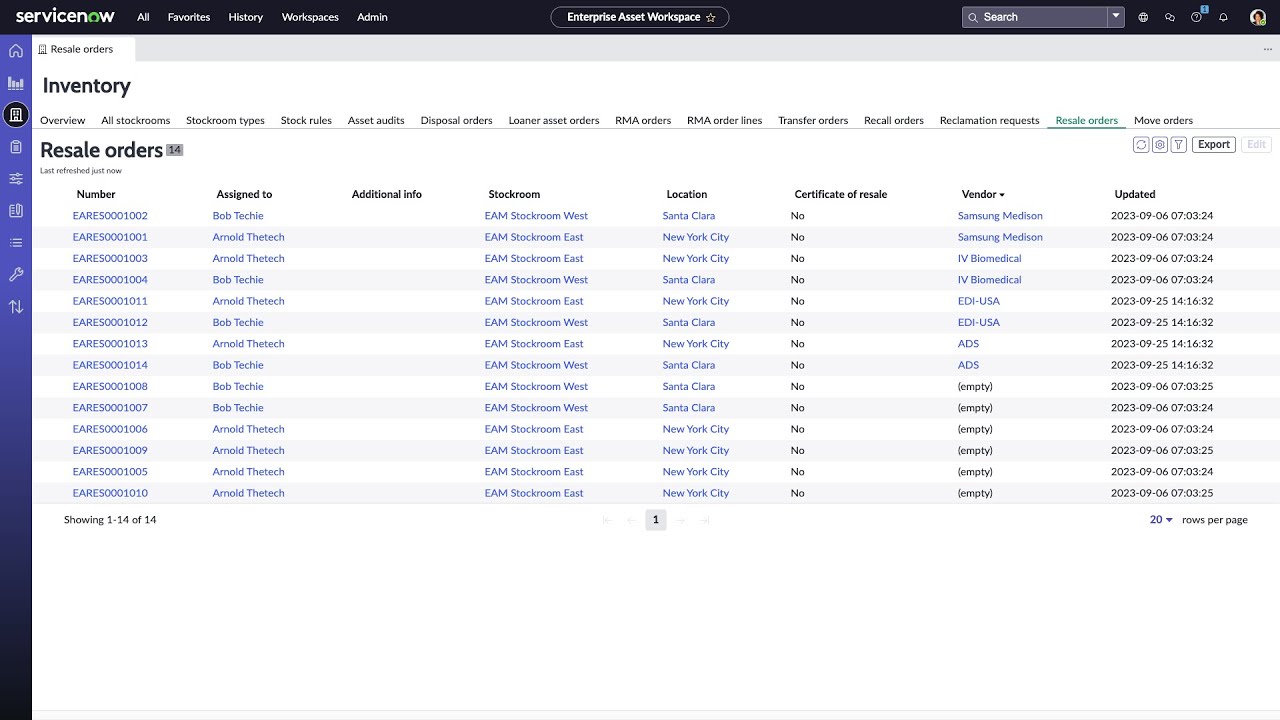
Task: Switch to the Overview tab
Action: click(62, 120)
